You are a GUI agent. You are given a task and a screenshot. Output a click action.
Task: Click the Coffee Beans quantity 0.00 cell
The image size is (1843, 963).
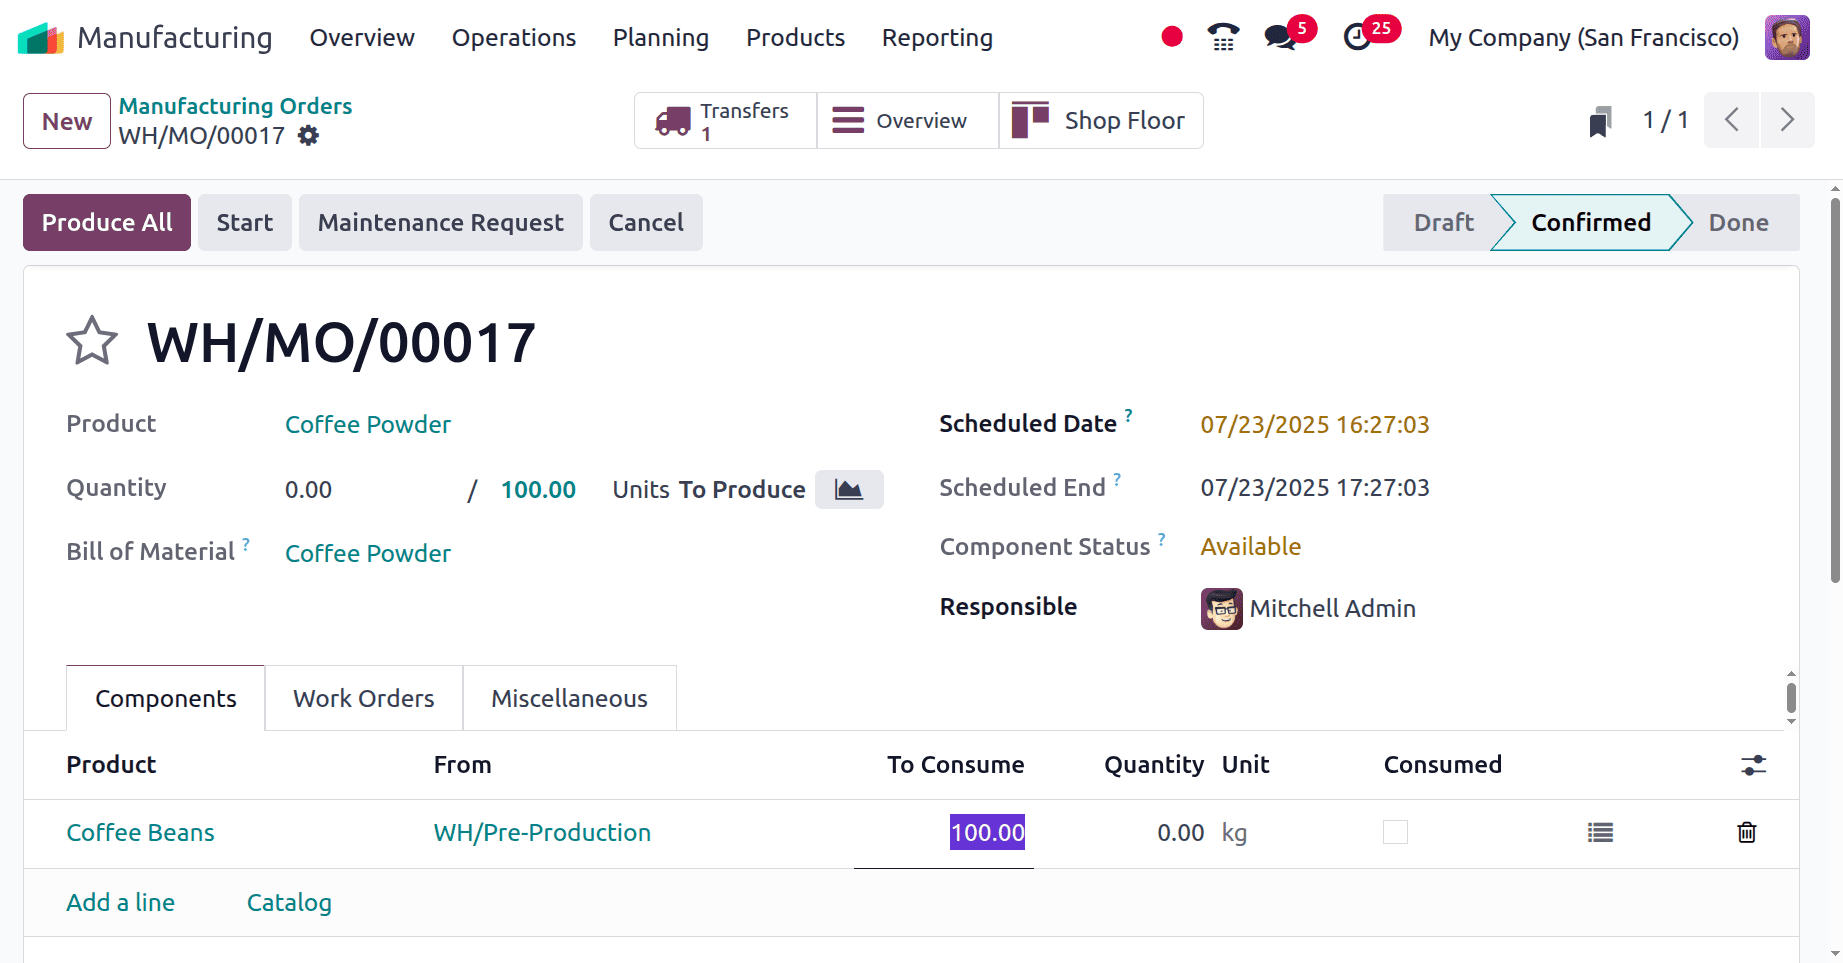pos(1180,833)
